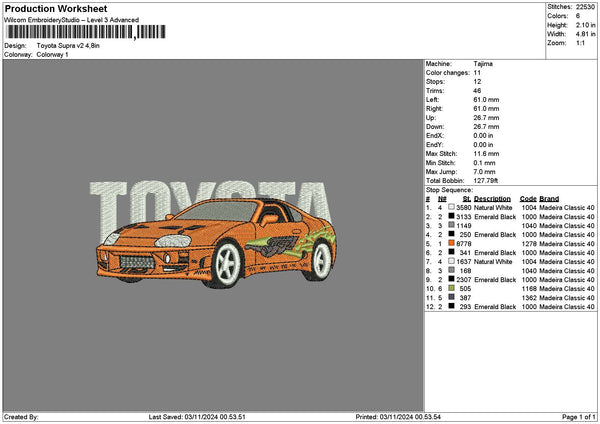Click the design name Toyota Supra v2 4,8in
The width and height of the screenshot is (600, 424).
click(68, 46)
